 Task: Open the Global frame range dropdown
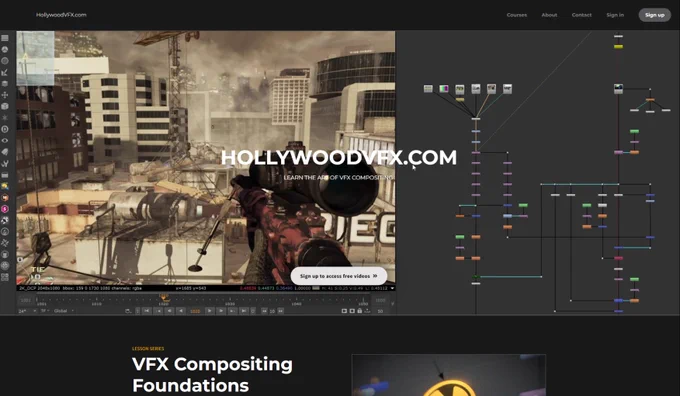tap(63, 311)
